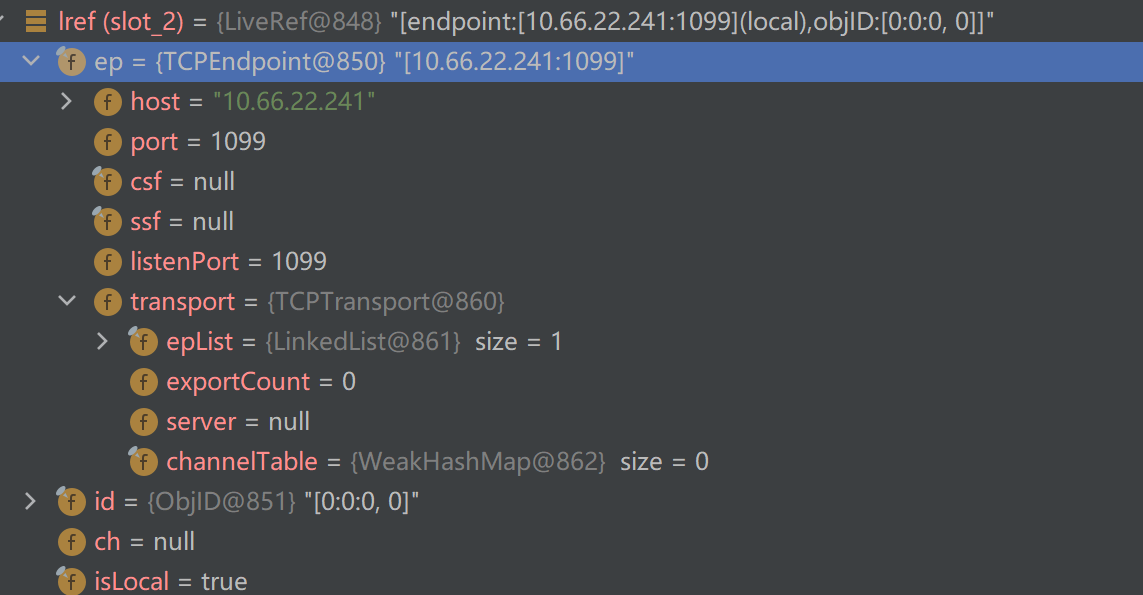The image size is (1143, 595).
Task: Click the field icon beside port
Action: tap(107, 142)
